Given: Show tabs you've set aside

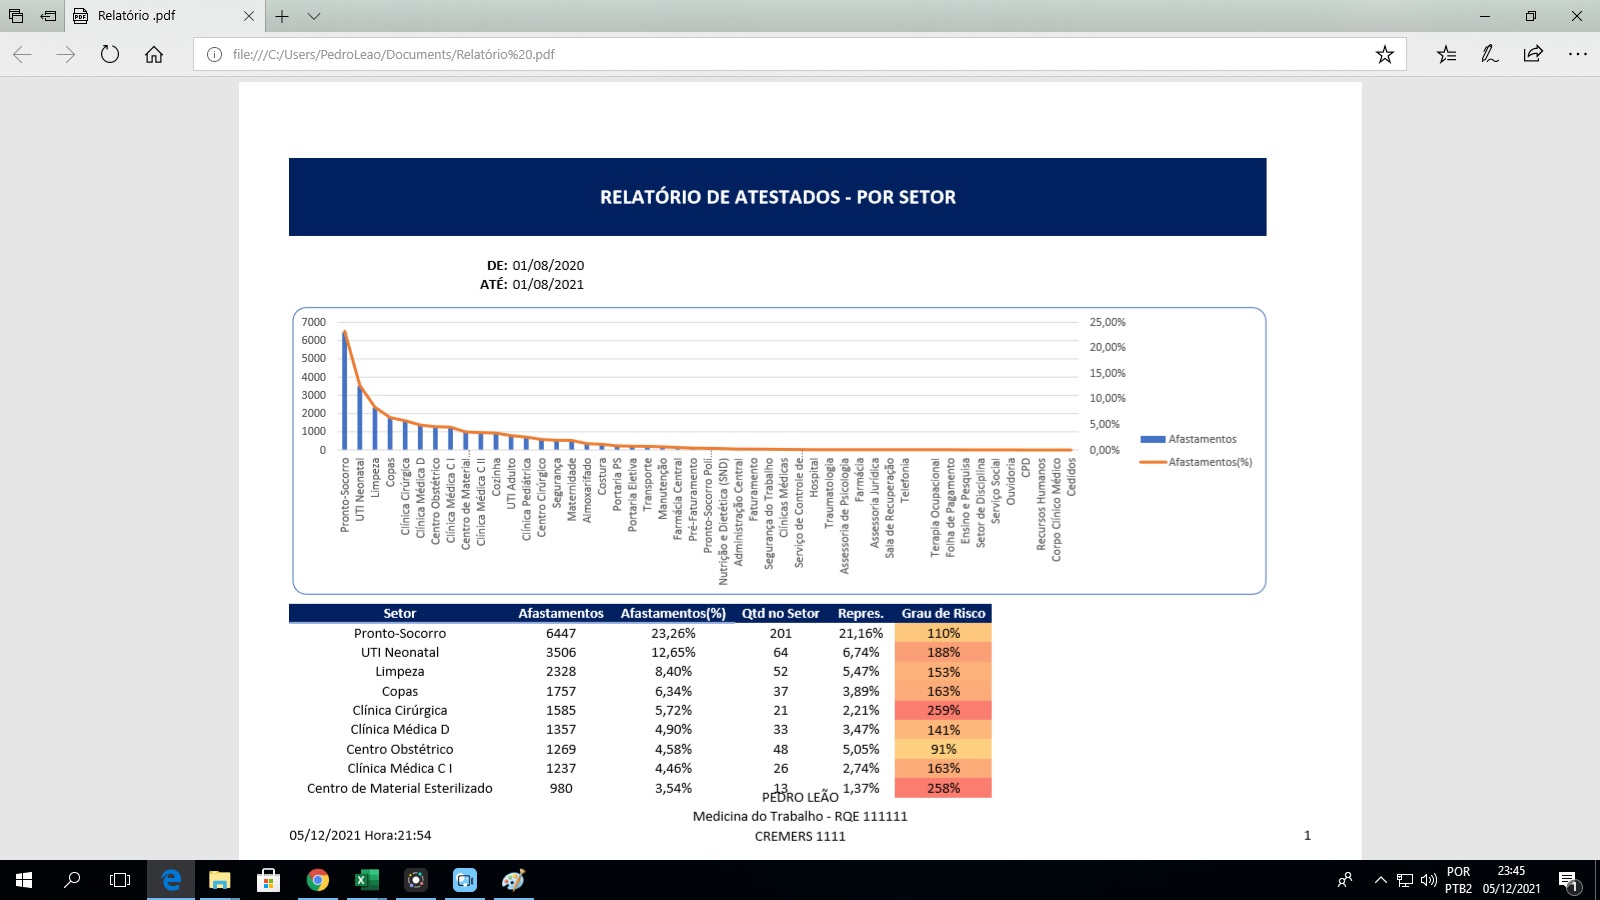Looking at the screenshot, I should point(16,16).
